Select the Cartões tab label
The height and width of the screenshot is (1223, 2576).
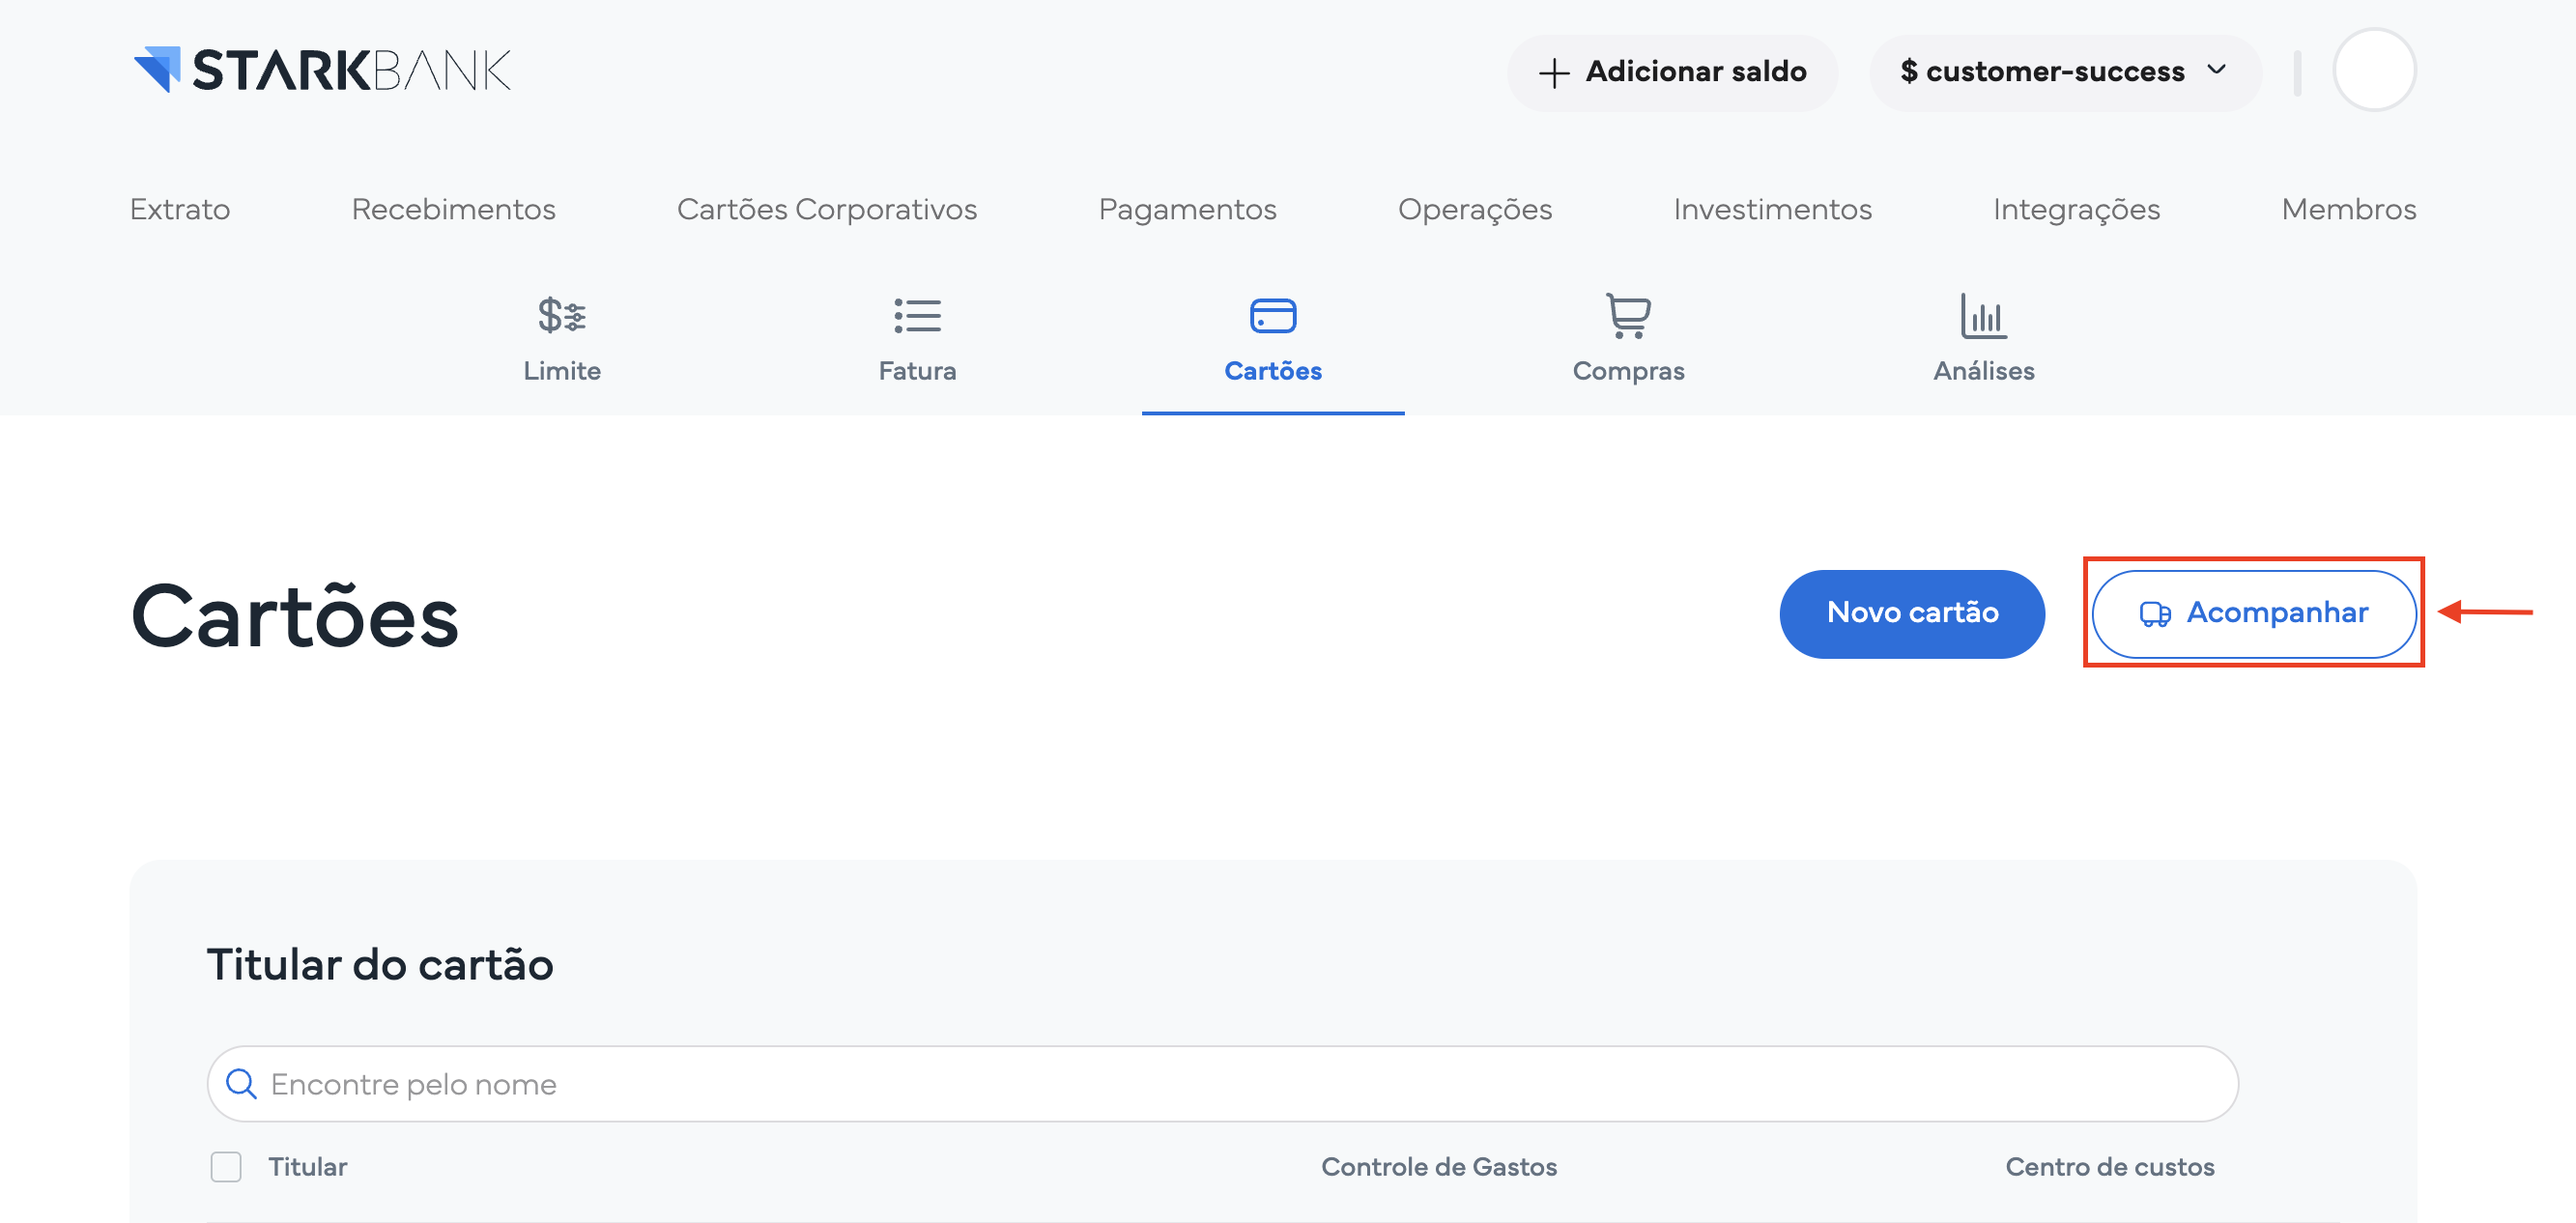coord(1273,371)
